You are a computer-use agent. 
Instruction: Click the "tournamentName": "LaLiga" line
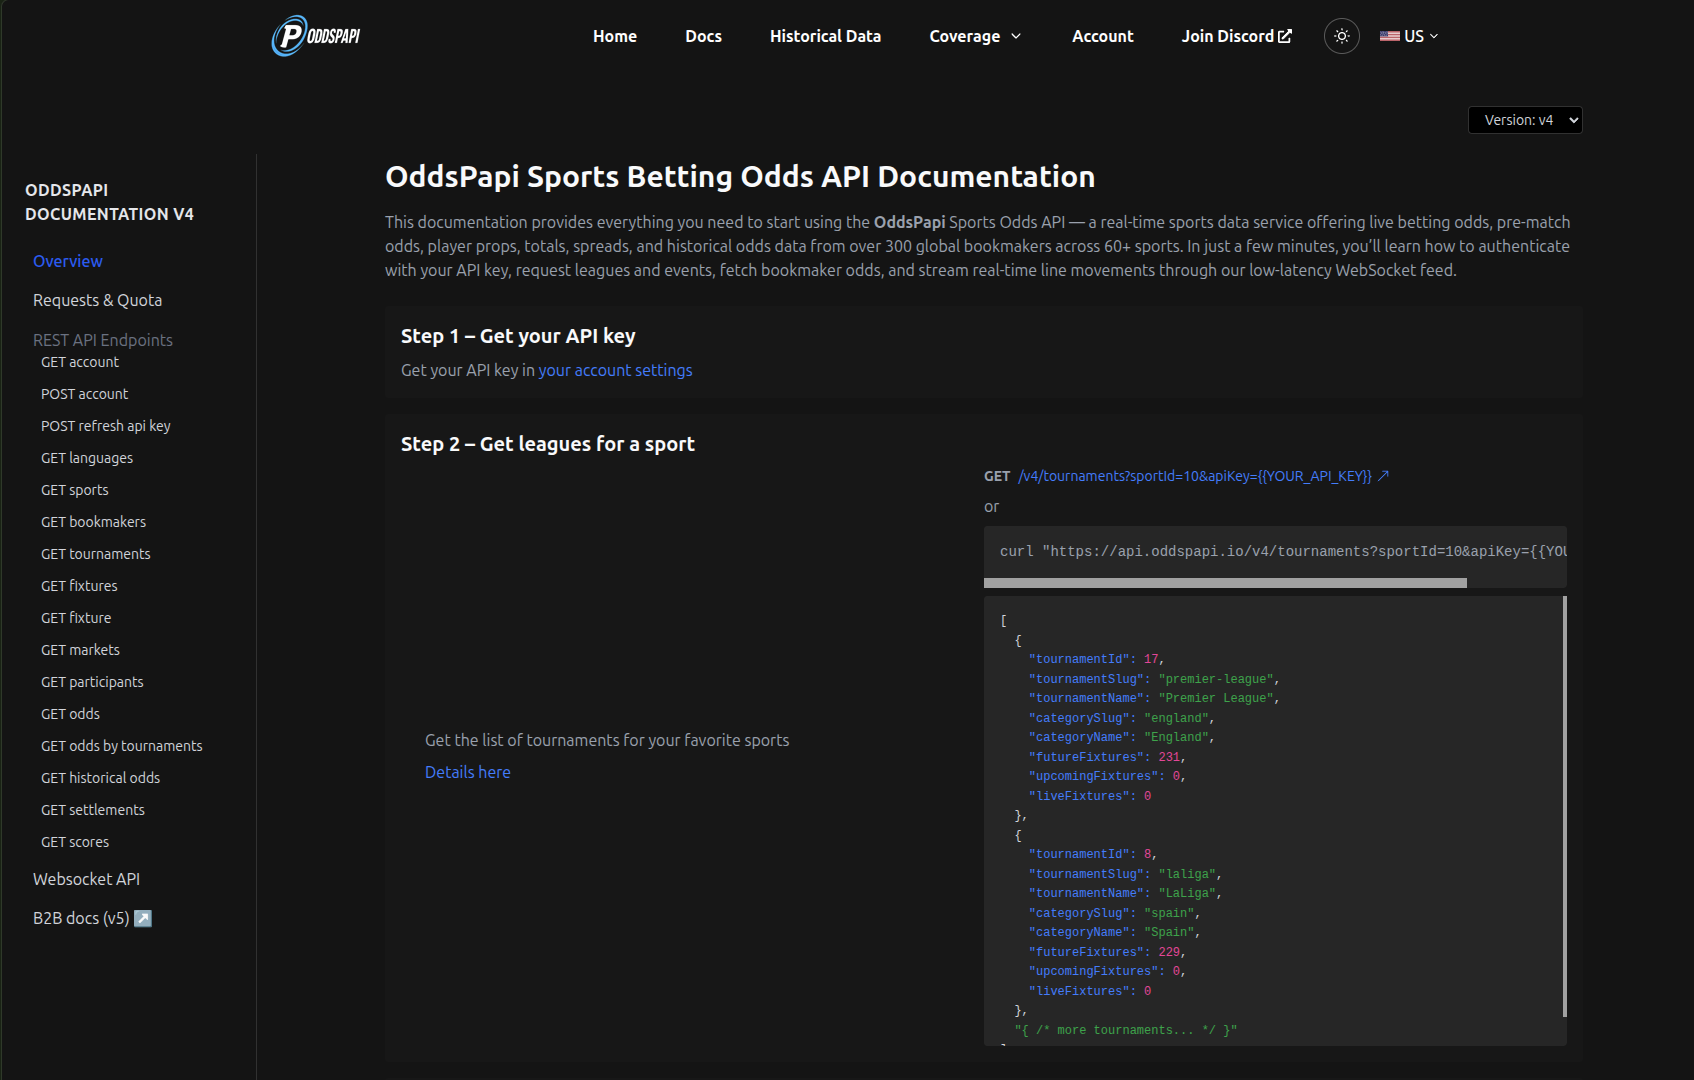tap(1125, 893)
